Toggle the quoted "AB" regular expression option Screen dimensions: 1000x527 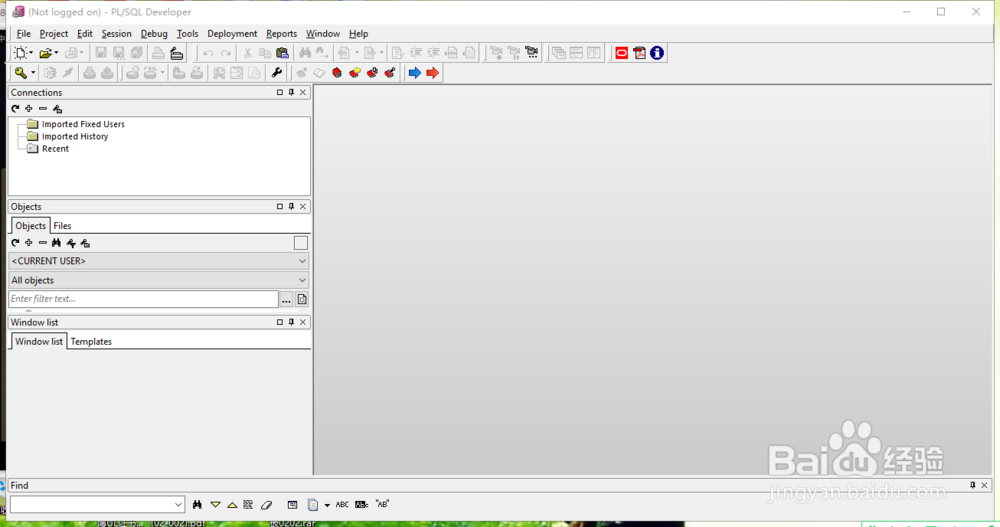tap(382, 504)
